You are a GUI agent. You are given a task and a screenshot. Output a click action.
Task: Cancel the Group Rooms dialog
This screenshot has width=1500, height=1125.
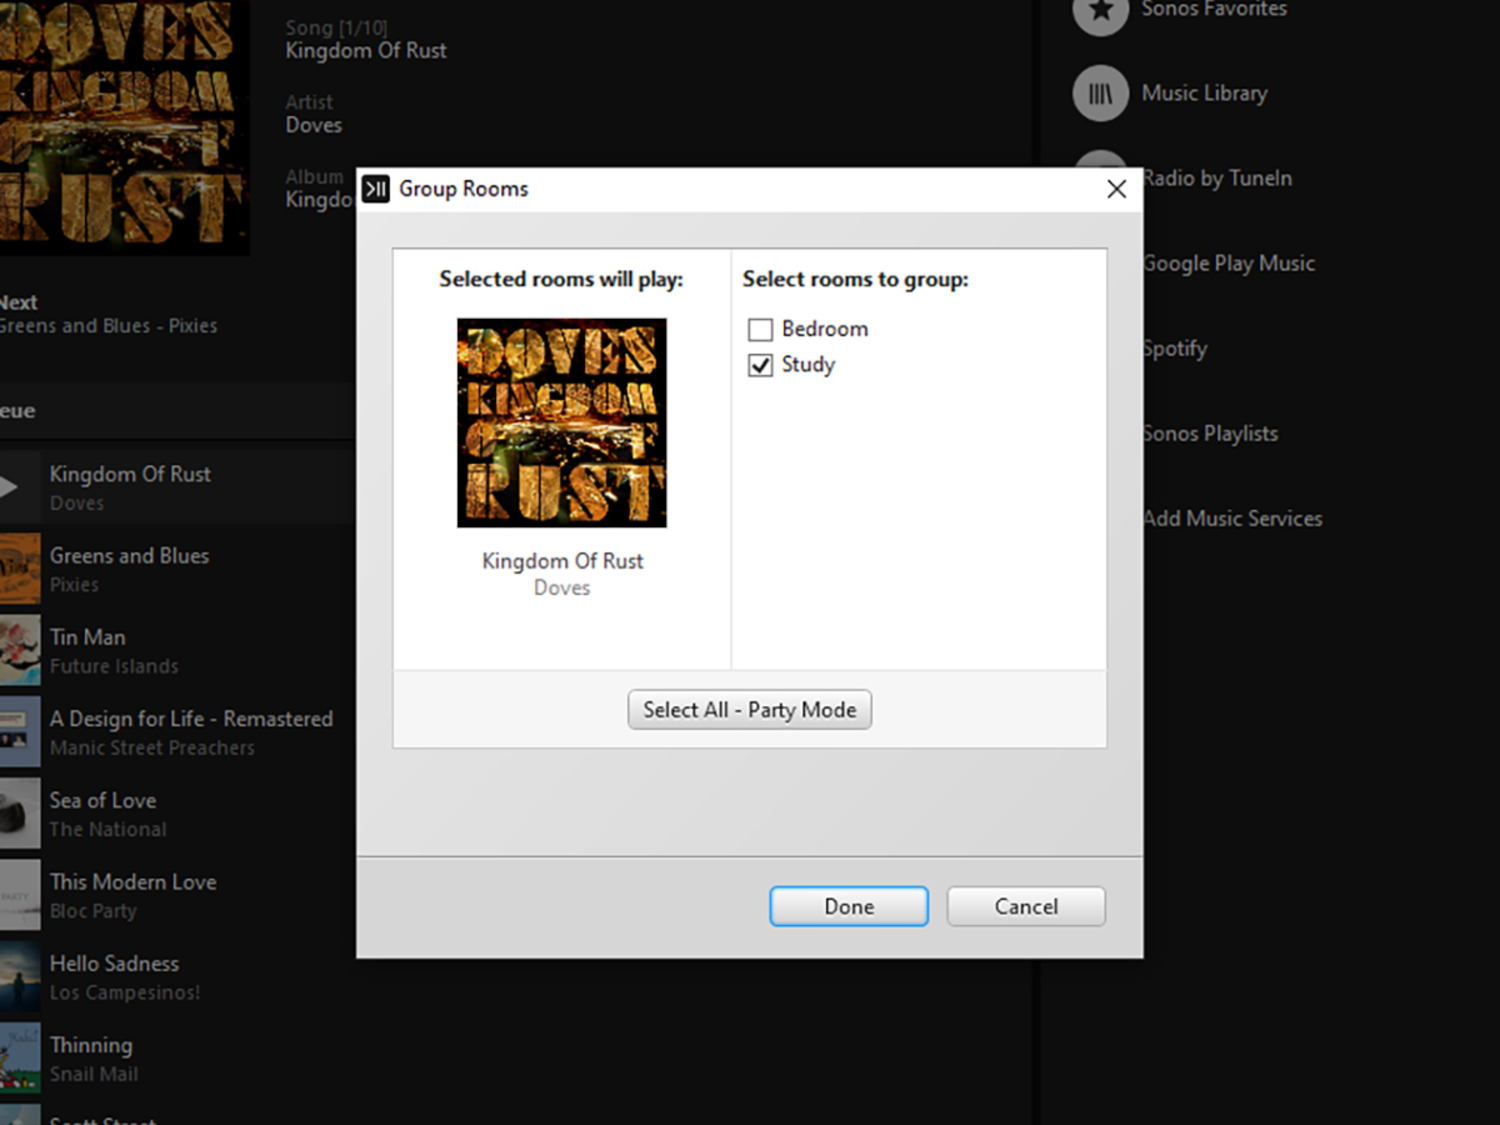[x=1026, y=906]
